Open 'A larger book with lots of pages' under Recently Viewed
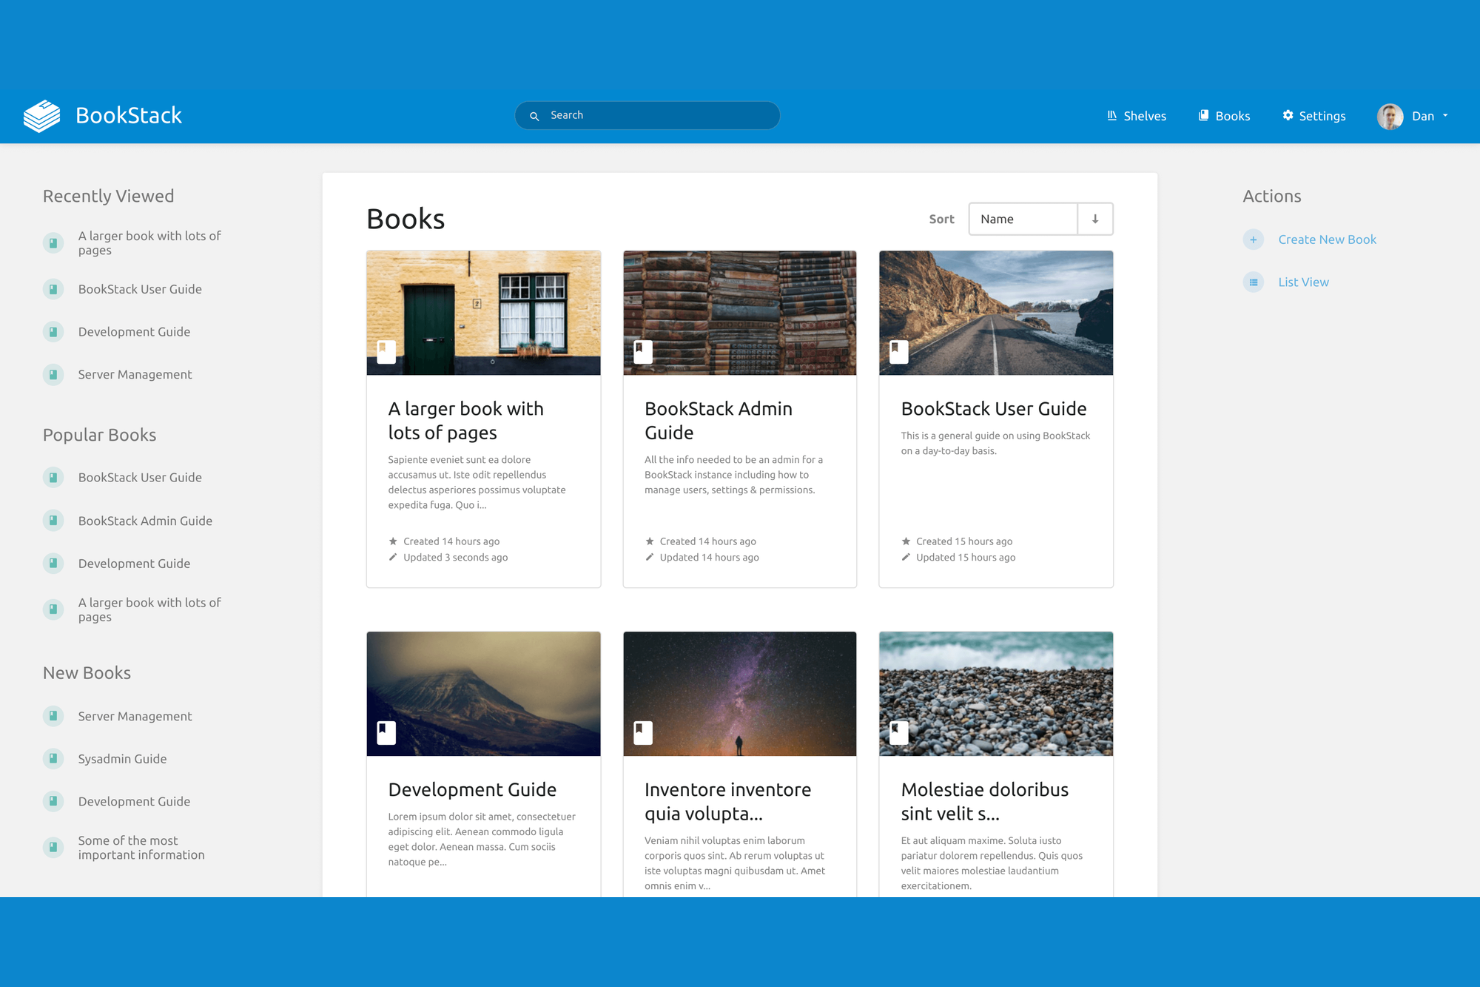The image size is (1480, 987). (x=149, y=243)
